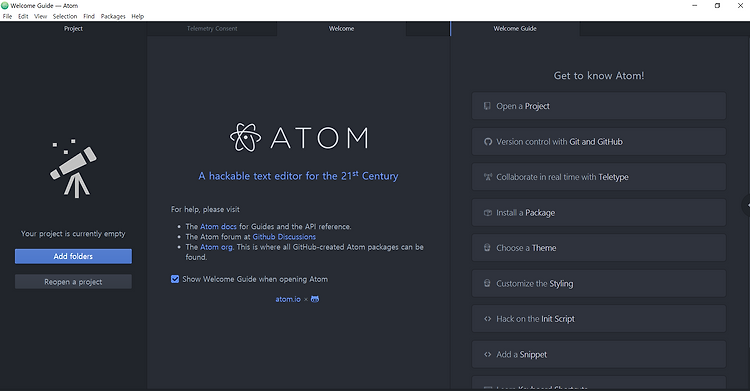Click the dock toggle handle on right edge
750x391 pixels.
746,205
